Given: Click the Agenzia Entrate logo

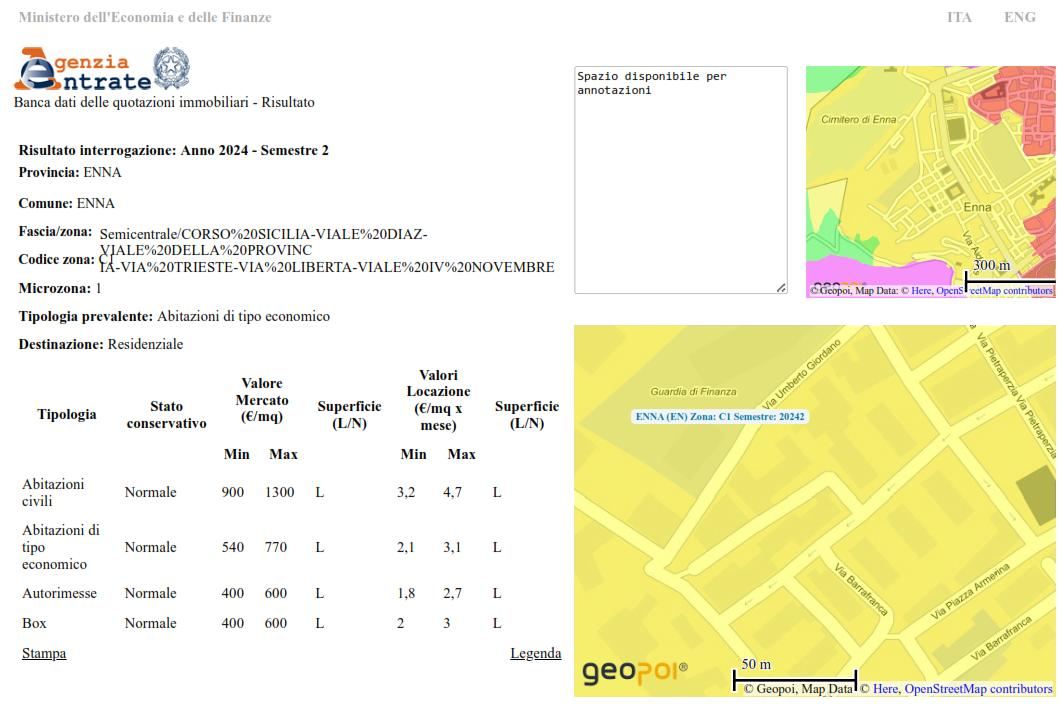Looking at the screenshot, I should tap(84, 70).
